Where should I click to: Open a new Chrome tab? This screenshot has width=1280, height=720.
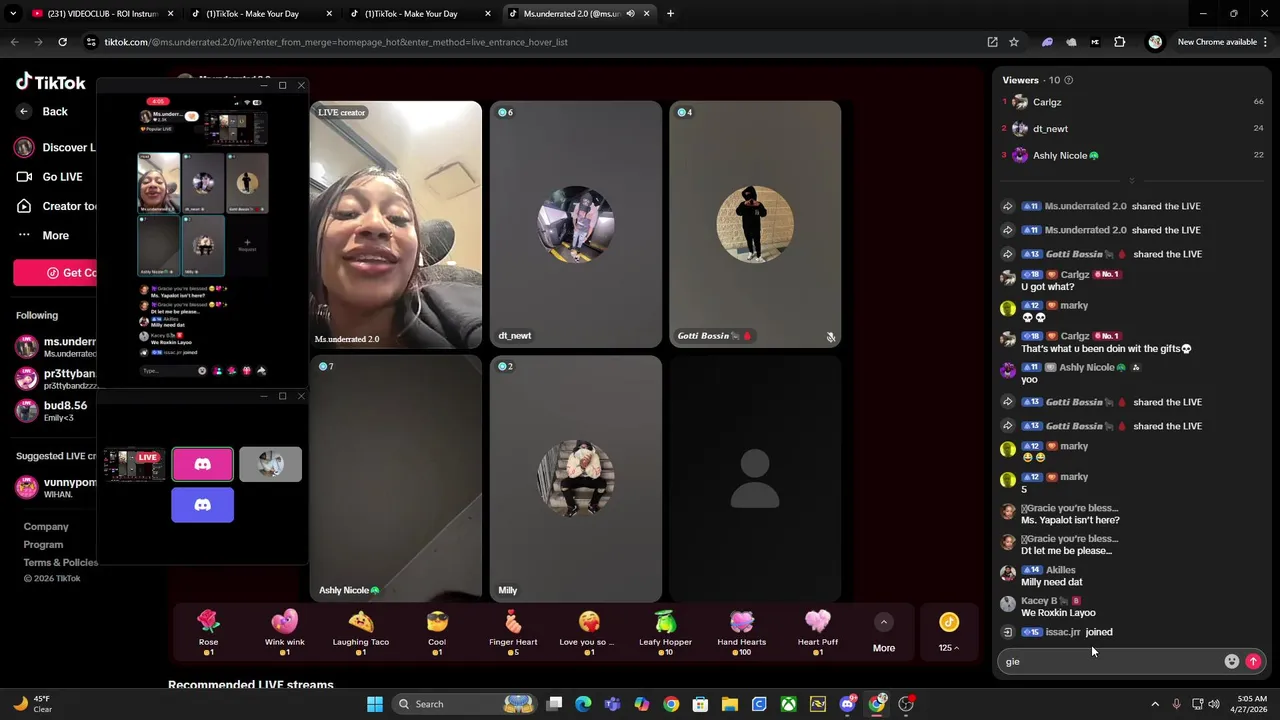[670, 14]
